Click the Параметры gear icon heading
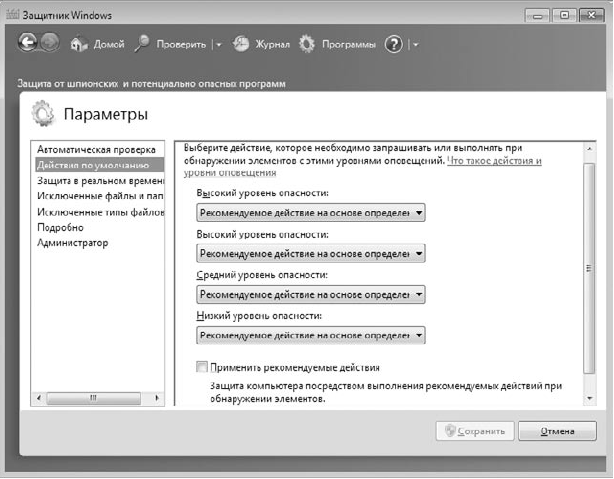The image size is (614, 479). 43,114
